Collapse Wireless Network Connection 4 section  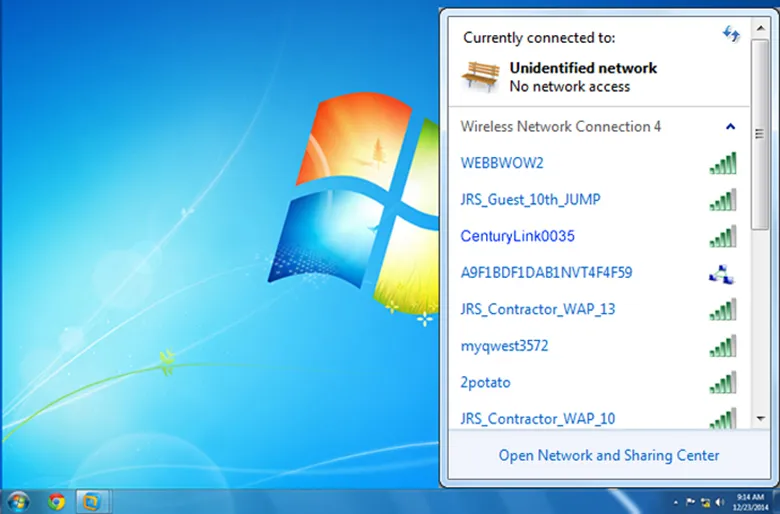(730, 127)
